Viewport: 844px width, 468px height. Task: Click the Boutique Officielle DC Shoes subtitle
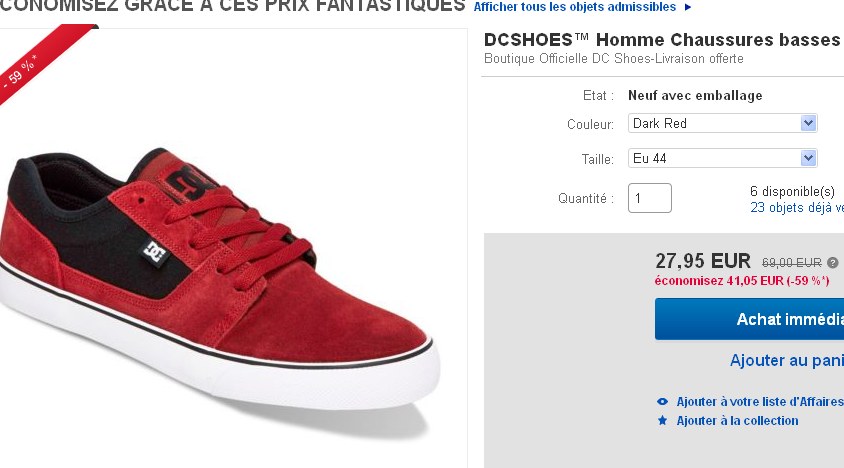tap(613, 59)
